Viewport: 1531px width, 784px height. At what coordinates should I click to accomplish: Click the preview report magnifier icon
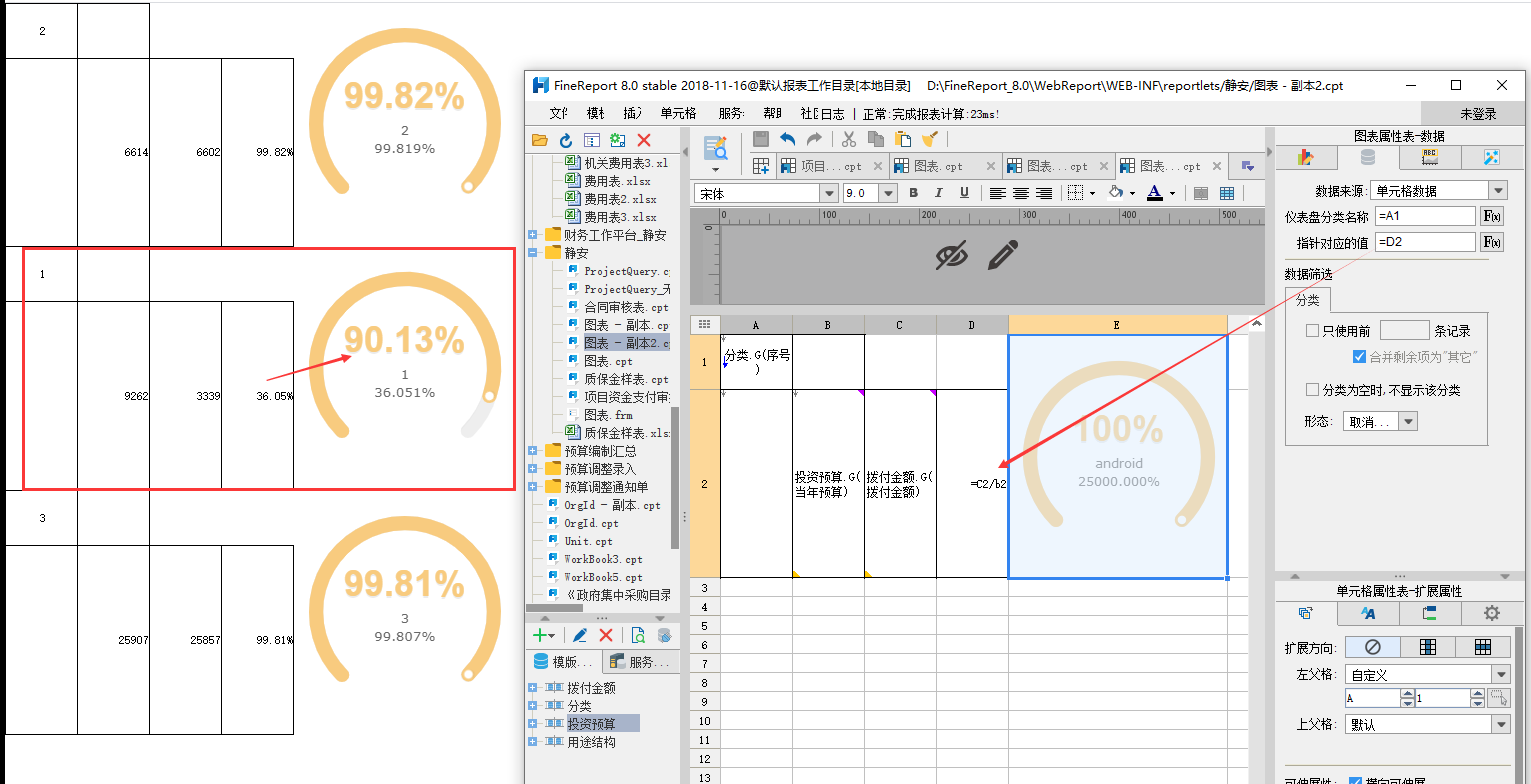pos(716,148)
